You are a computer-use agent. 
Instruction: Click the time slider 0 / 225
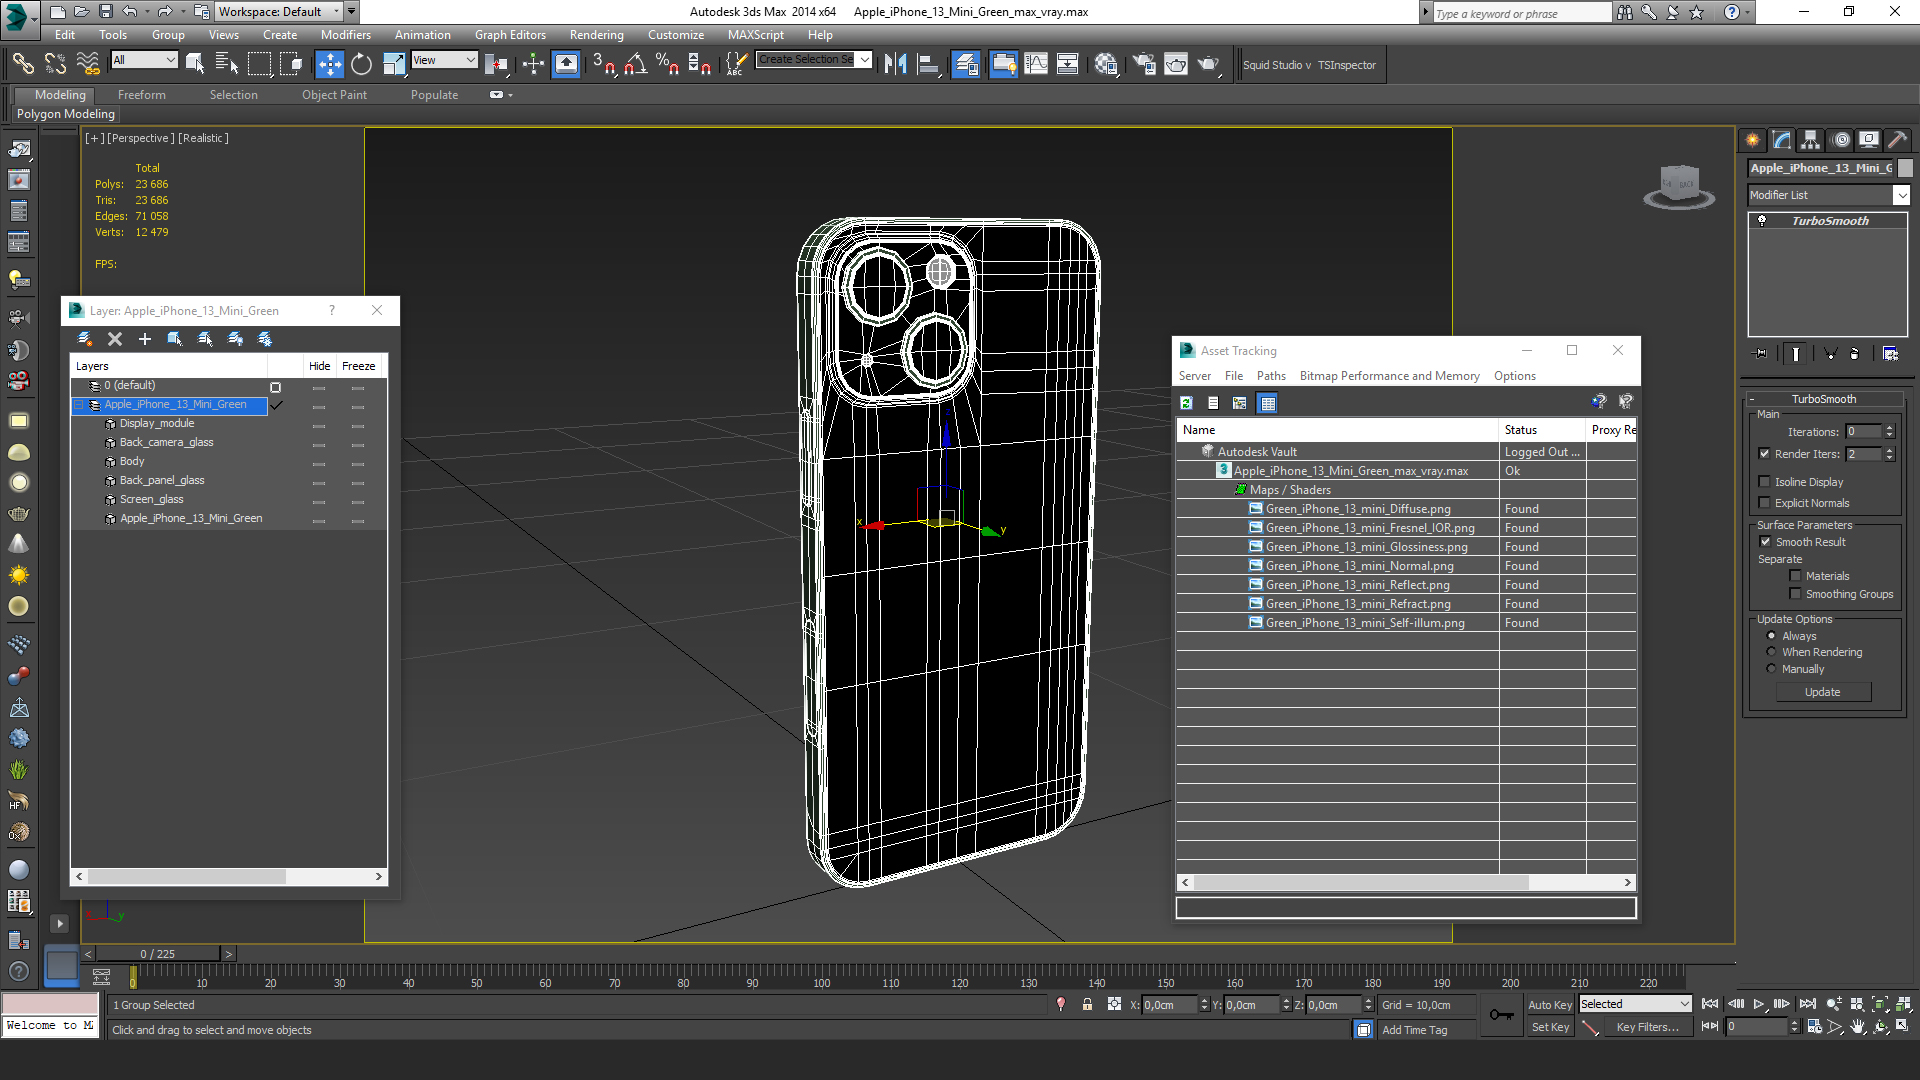coord(158,954)
